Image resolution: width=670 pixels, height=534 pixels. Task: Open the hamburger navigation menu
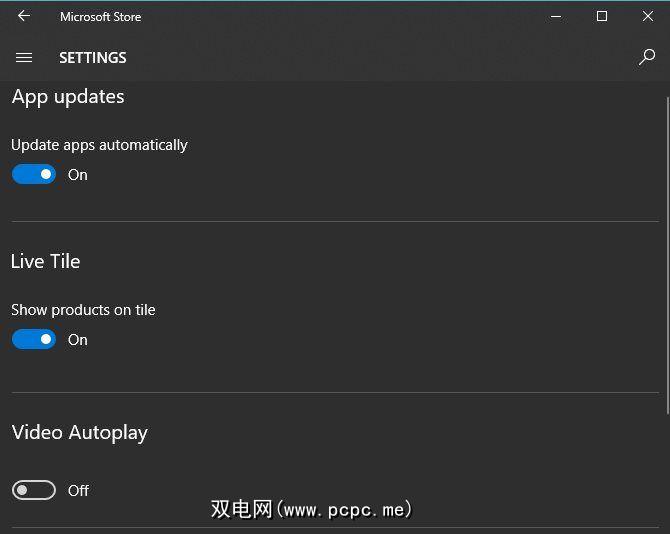(x=24, y=58)
